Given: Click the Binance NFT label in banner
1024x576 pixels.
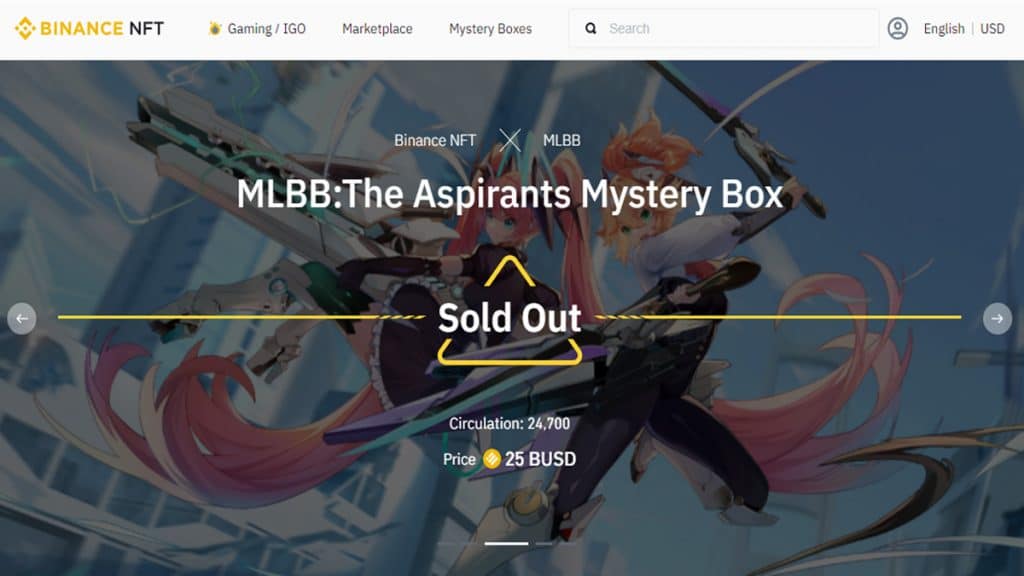Looking at the screenshot, I should point(435,140).
